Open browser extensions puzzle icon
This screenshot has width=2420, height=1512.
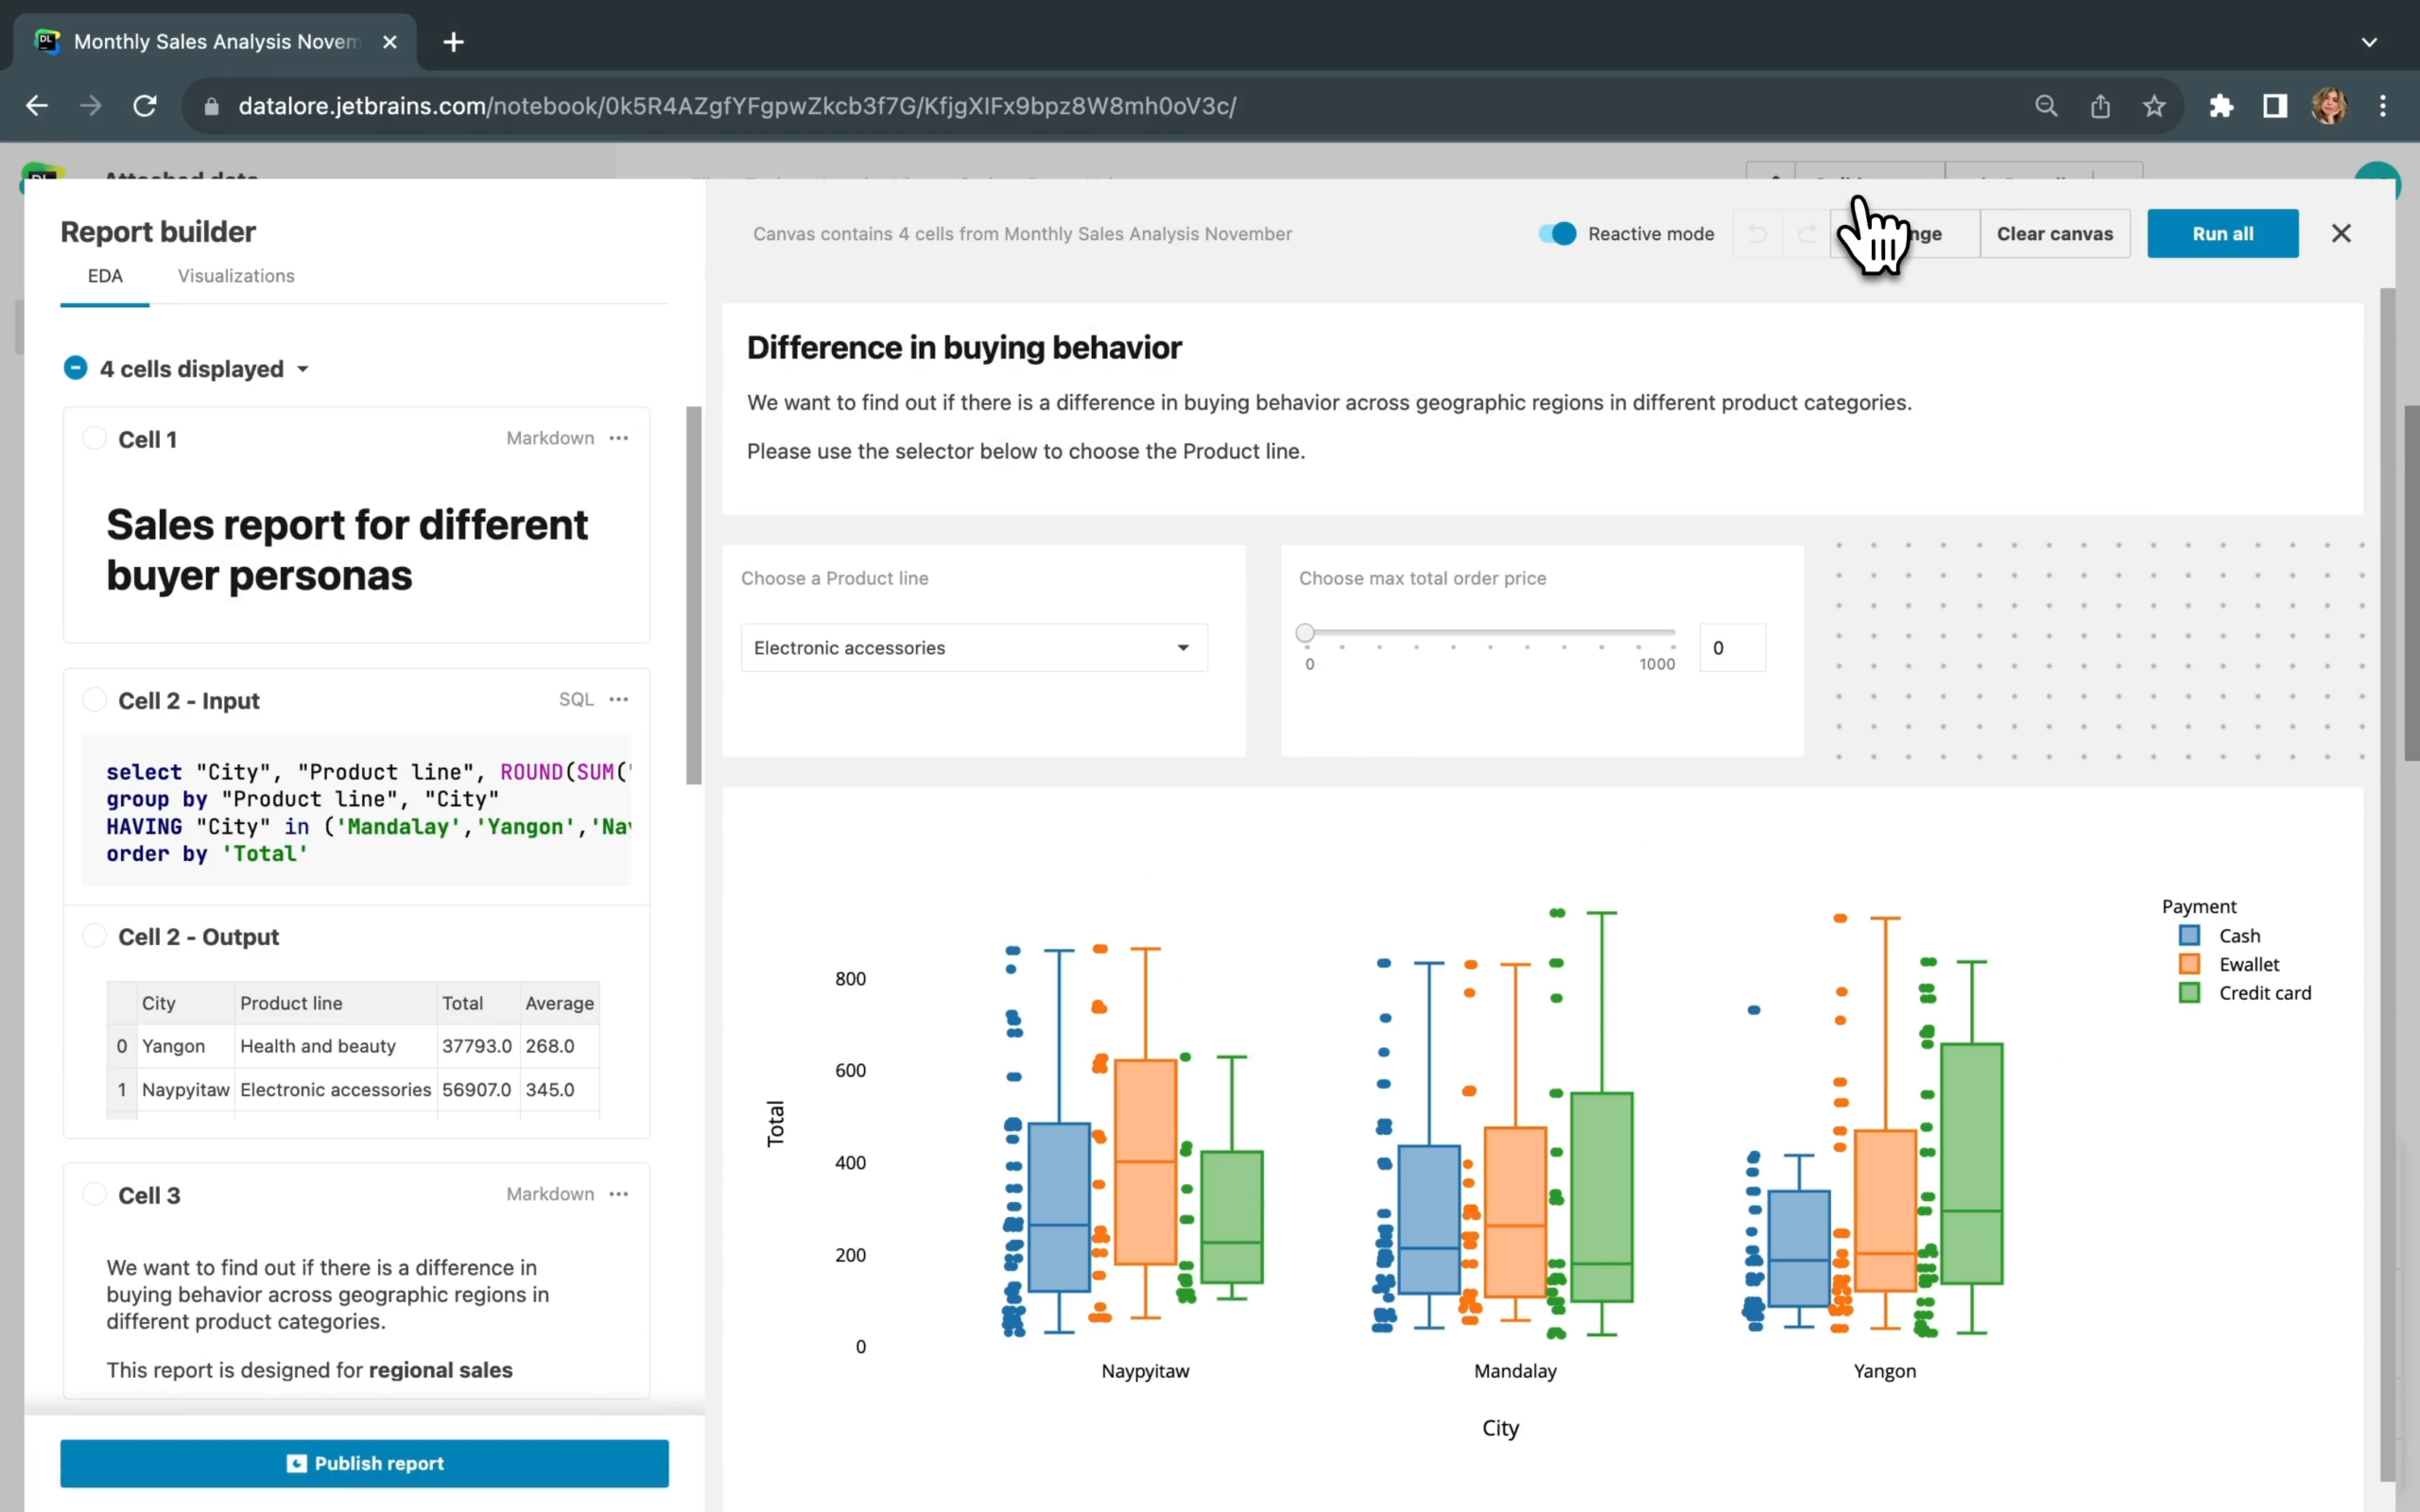click(x=2221, y=106)
